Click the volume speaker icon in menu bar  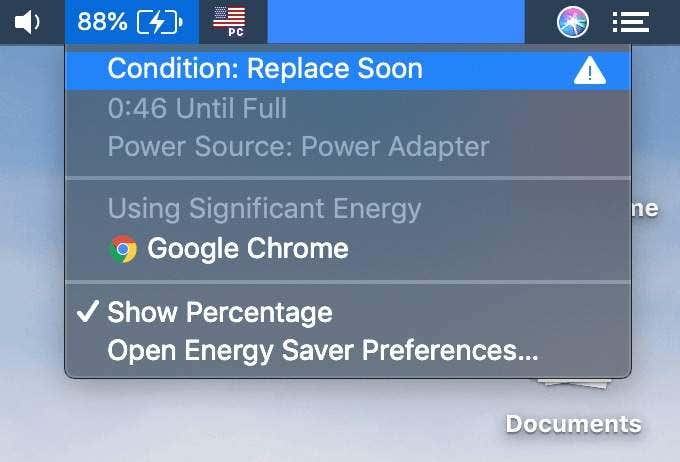click(27, 22)
